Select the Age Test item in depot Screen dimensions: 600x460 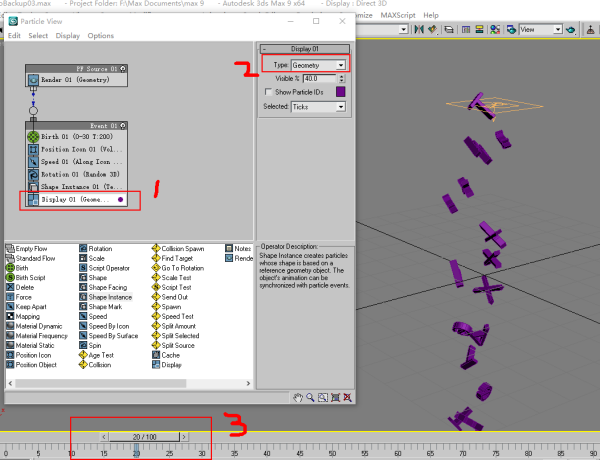[96, 355]
